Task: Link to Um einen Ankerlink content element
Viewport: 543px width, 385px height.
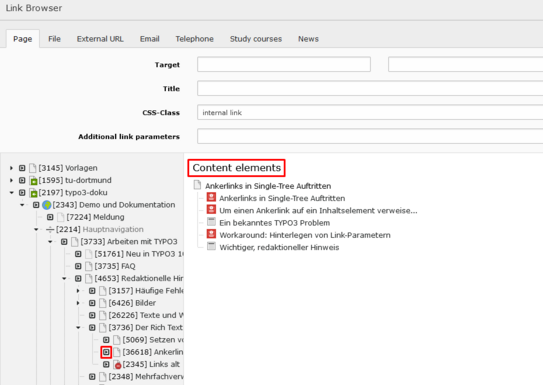Action: pos(318,211)
